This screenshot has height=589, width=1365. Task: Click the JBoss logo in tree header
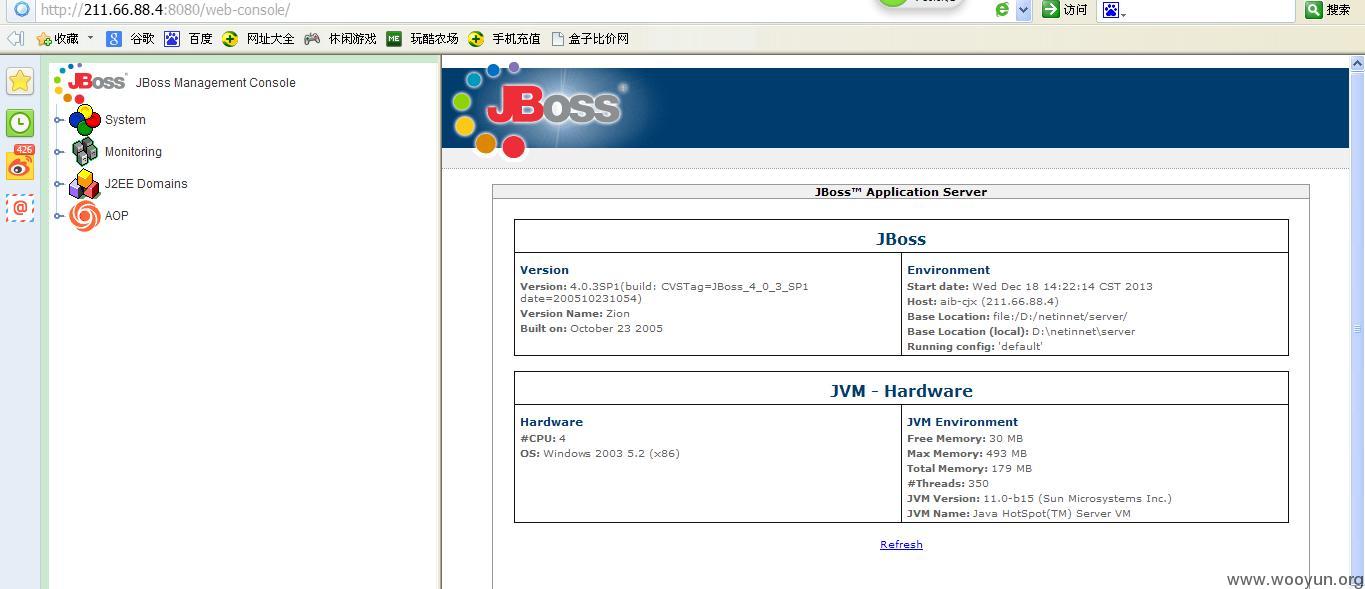click(91, 82)
